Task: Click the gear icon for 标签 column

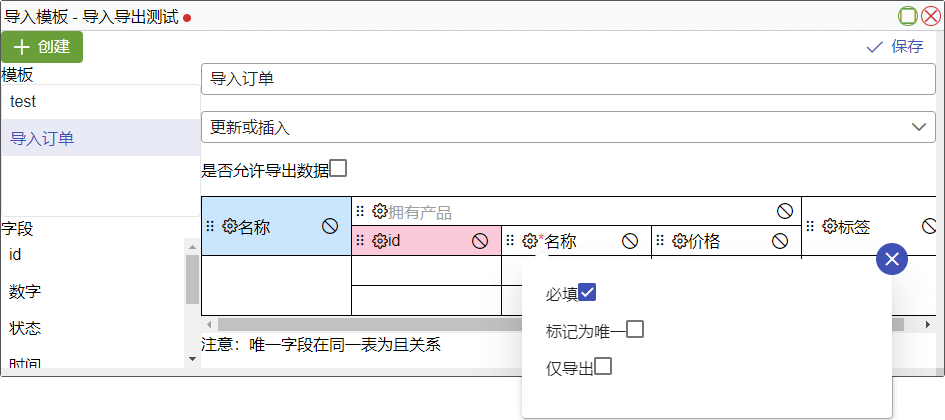Action: 829,227
